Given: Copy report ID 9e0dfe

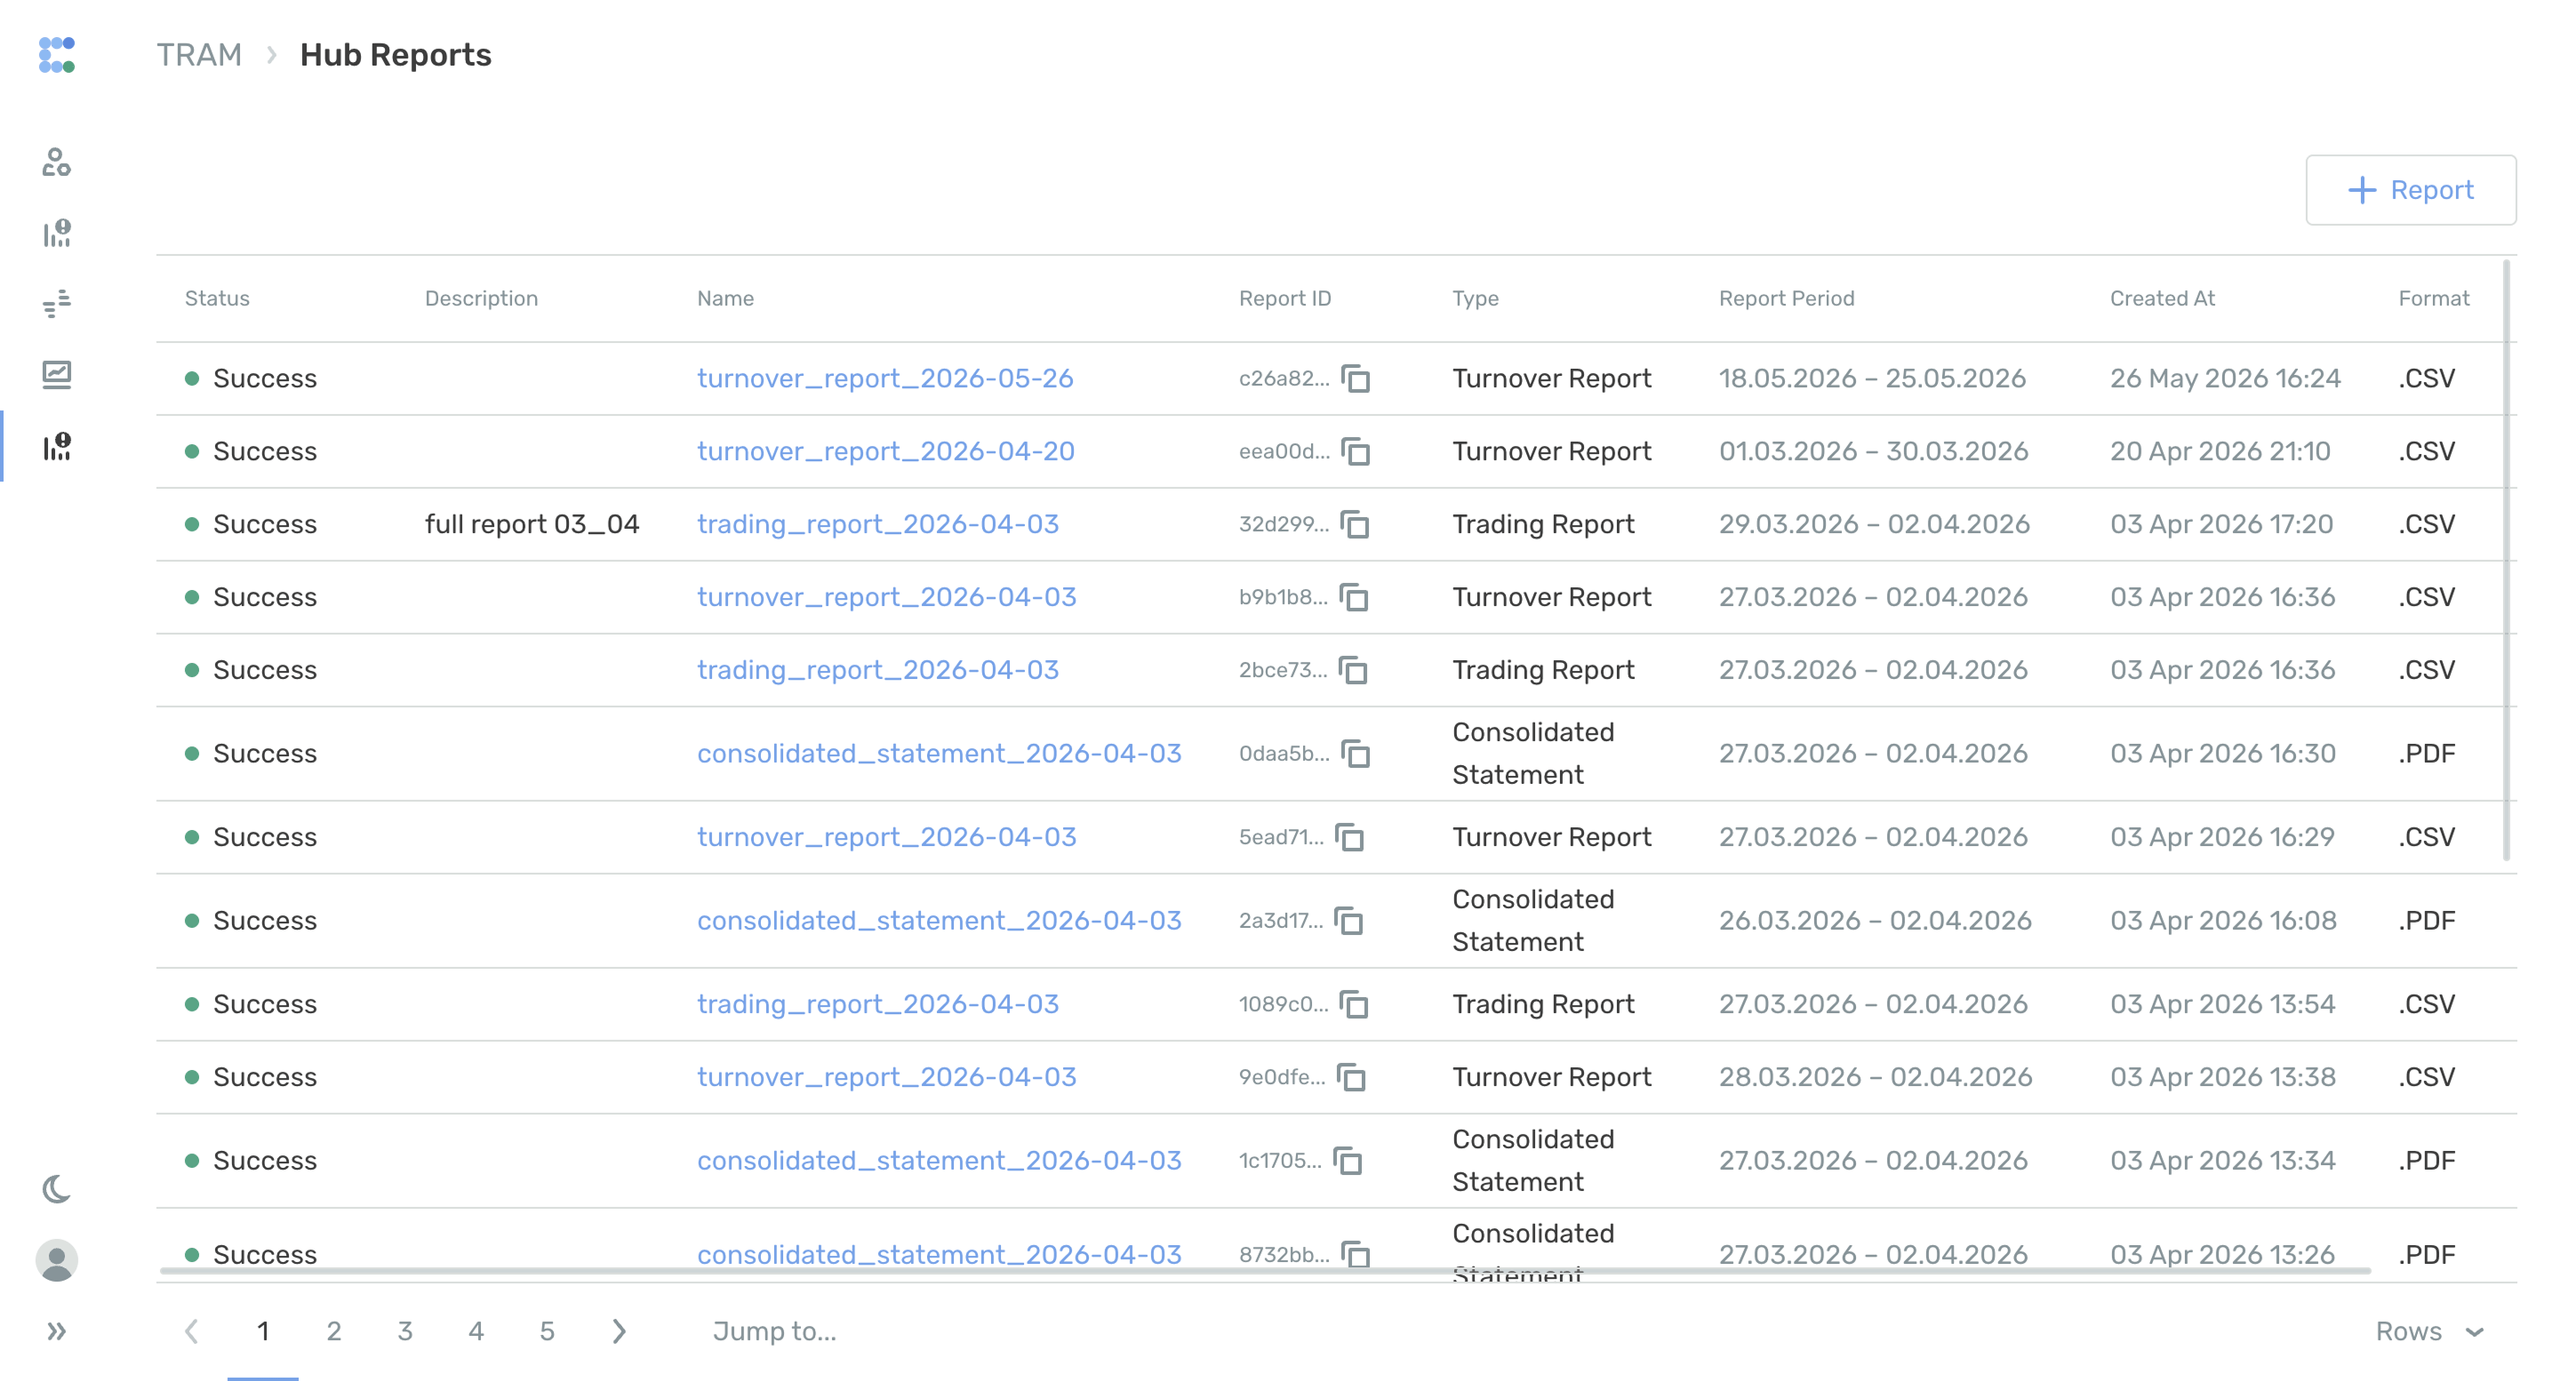Looking at the screenshot, I should pyautogui.click(x=1351, y=1078).
